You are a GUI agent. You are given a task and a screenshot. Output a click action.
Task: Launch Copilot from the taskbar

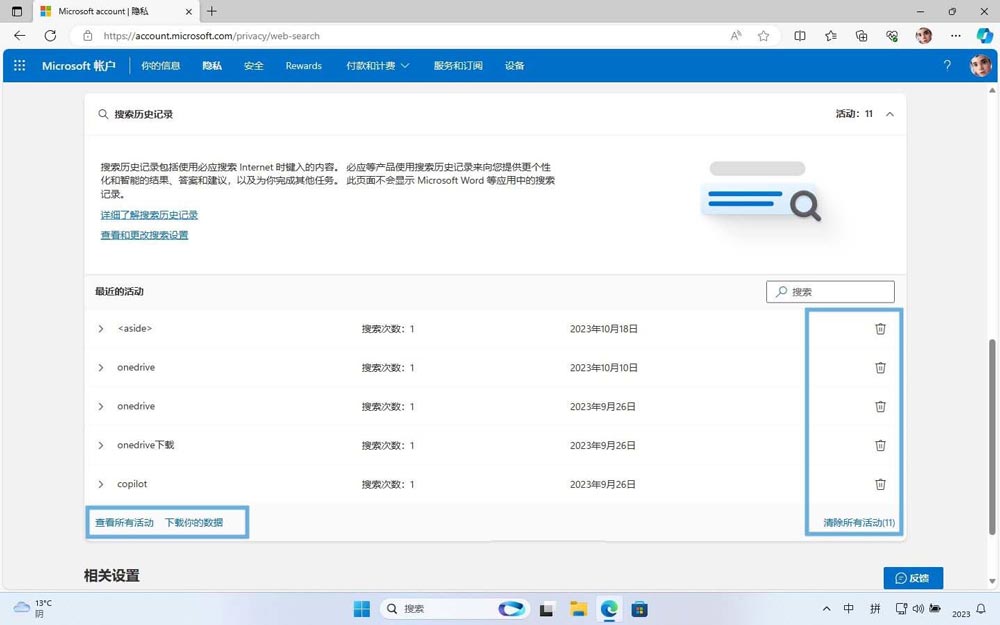point(511,608)
